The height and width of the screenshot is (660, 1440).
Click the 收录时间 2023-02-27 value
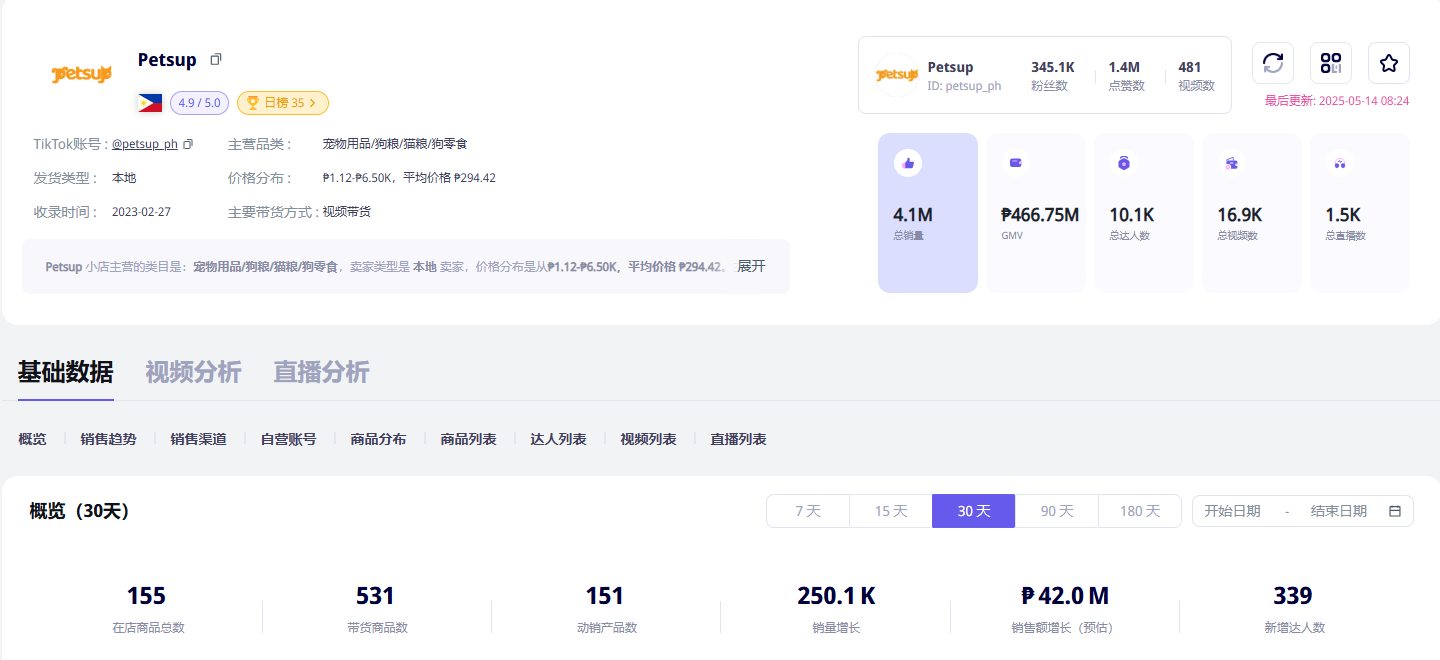(141, 212)
